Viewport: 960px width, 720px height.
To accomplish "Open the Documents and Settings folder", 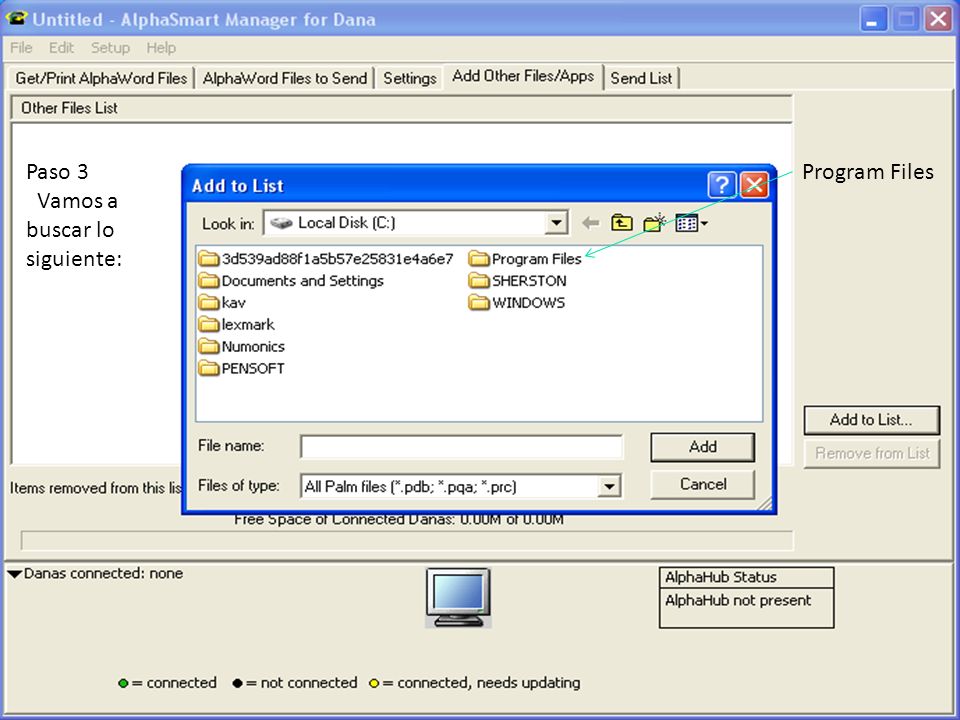I will coord(291,281).
